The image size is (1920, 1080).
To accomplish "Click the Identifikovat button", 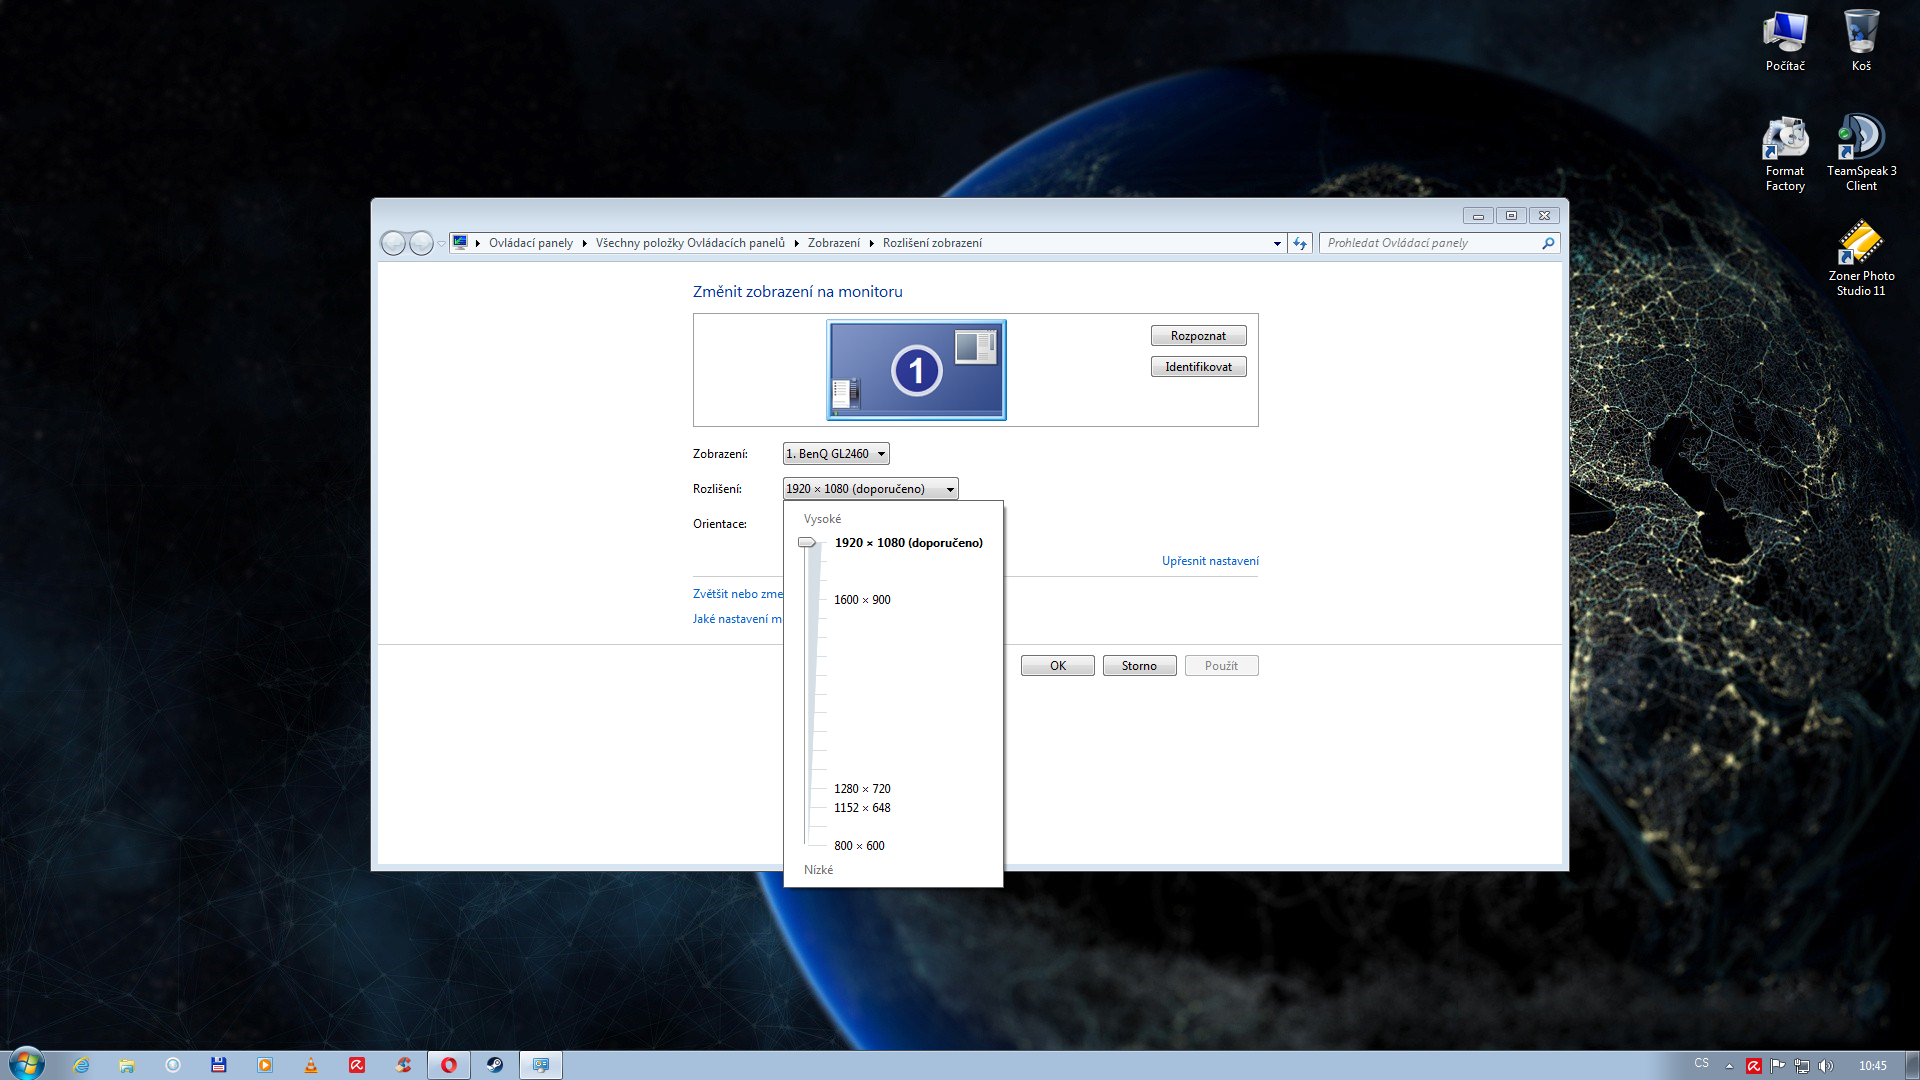I will [1198, 367].
